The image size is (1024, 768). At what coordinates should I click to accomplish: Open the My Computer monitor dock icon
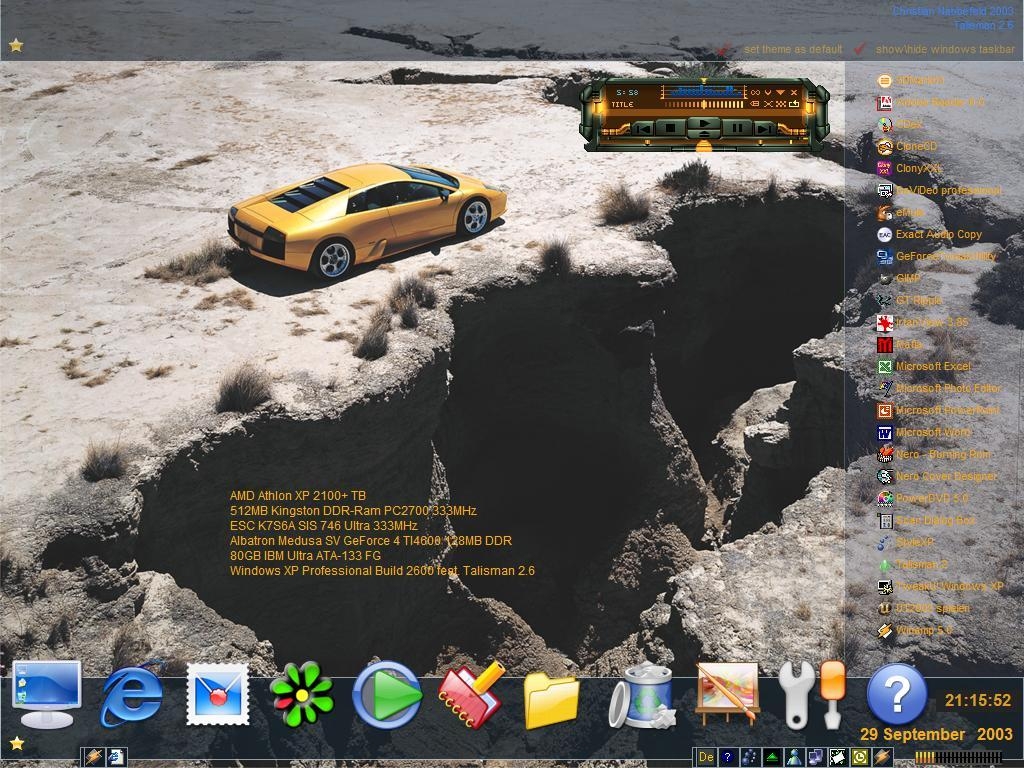[x=46, y=694]
